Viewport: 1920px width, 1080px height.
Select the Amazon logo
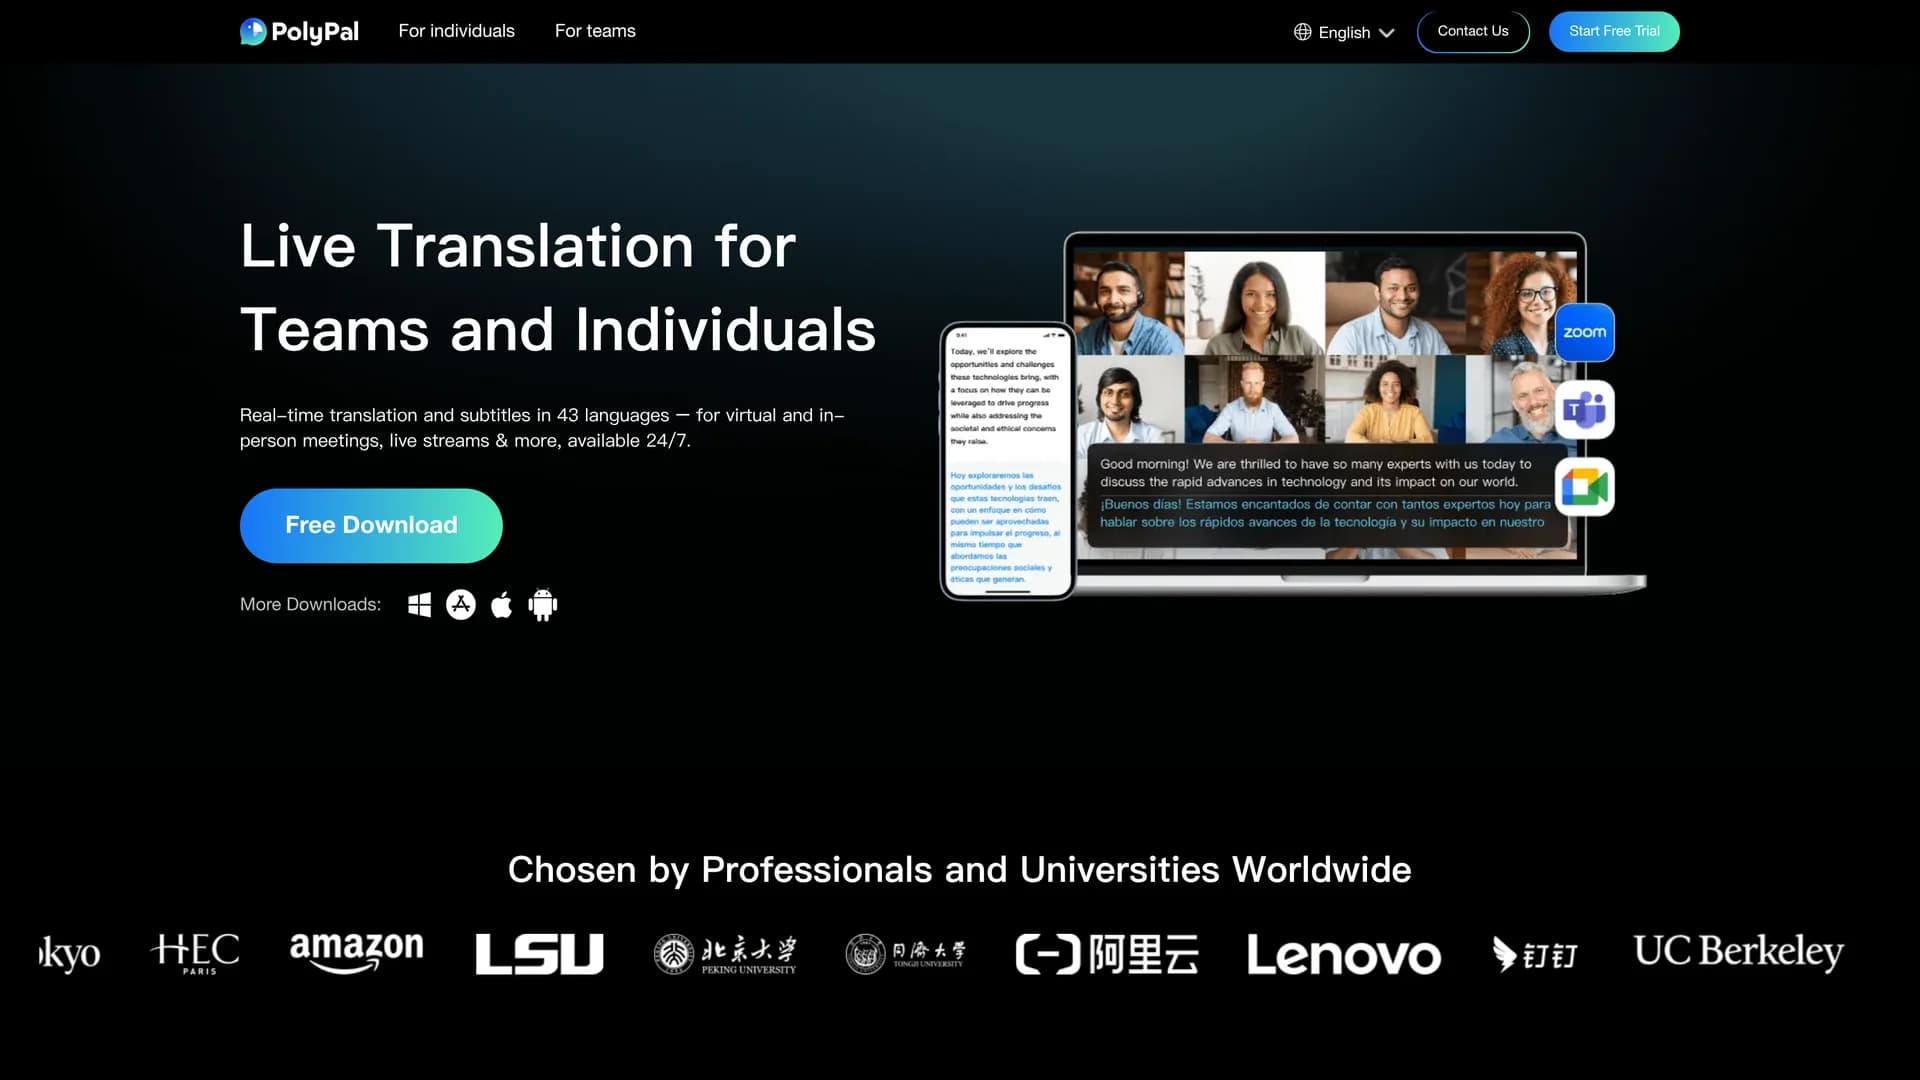pos(357,952)
